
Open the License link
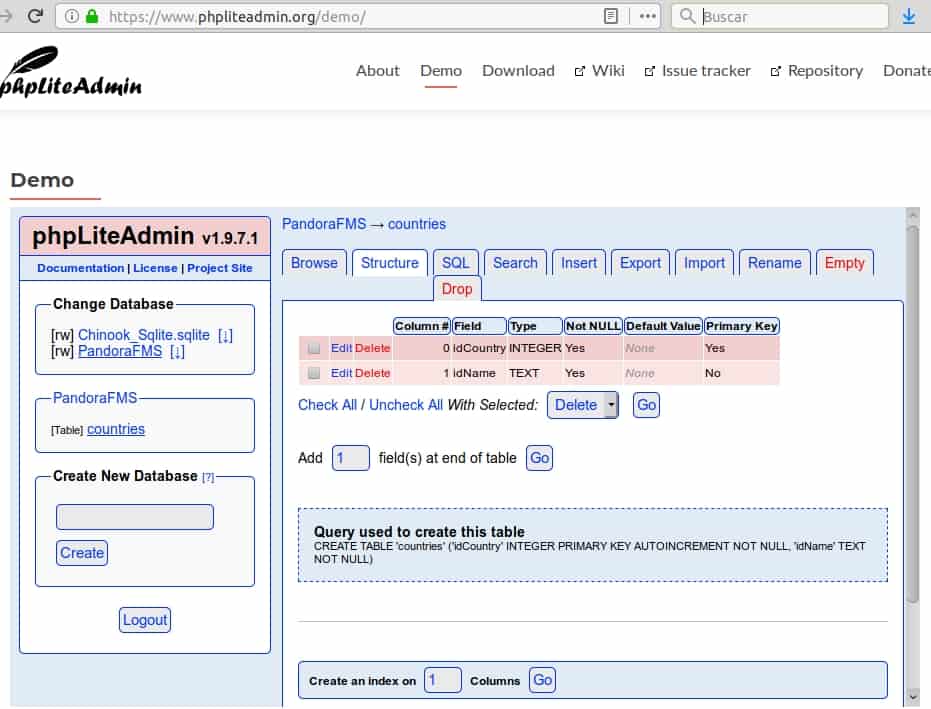(155, 268)
